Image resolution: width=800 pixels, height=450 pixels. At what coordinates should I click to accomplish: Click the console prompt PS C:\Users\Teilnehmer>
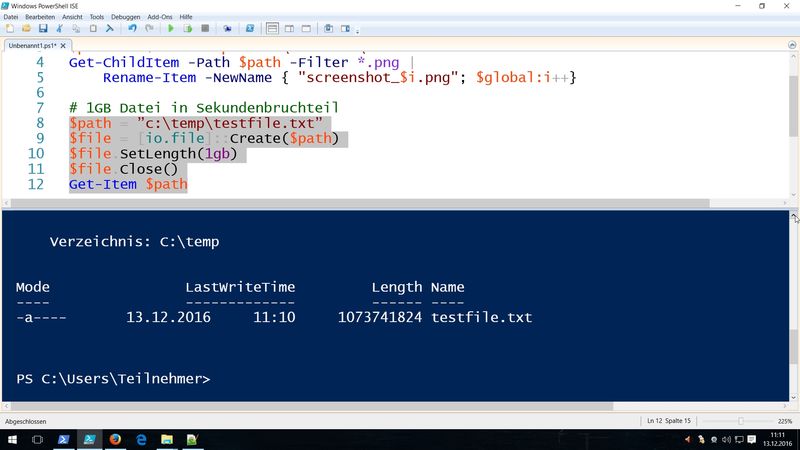113,379
